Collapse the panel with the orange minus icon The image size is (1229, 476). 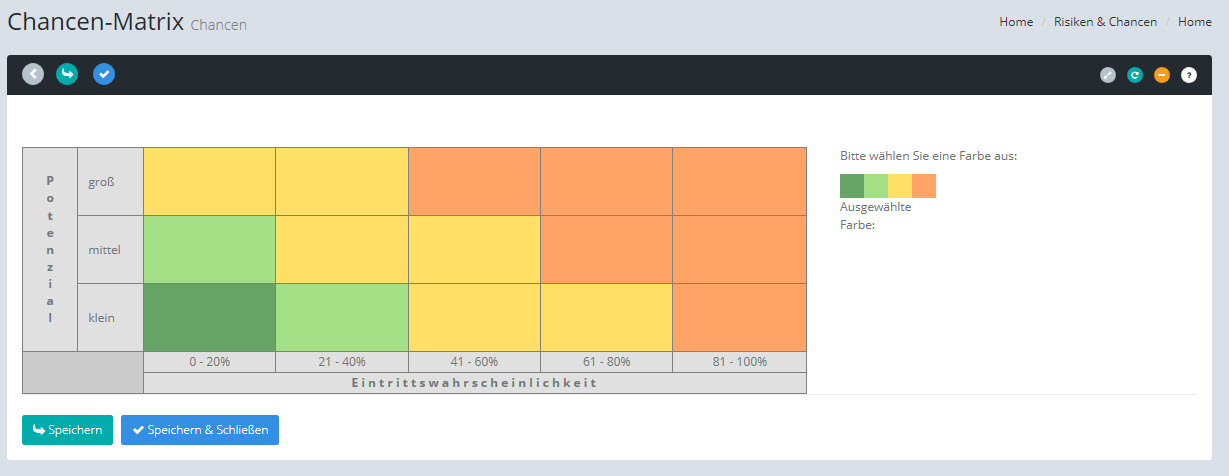1162,75
